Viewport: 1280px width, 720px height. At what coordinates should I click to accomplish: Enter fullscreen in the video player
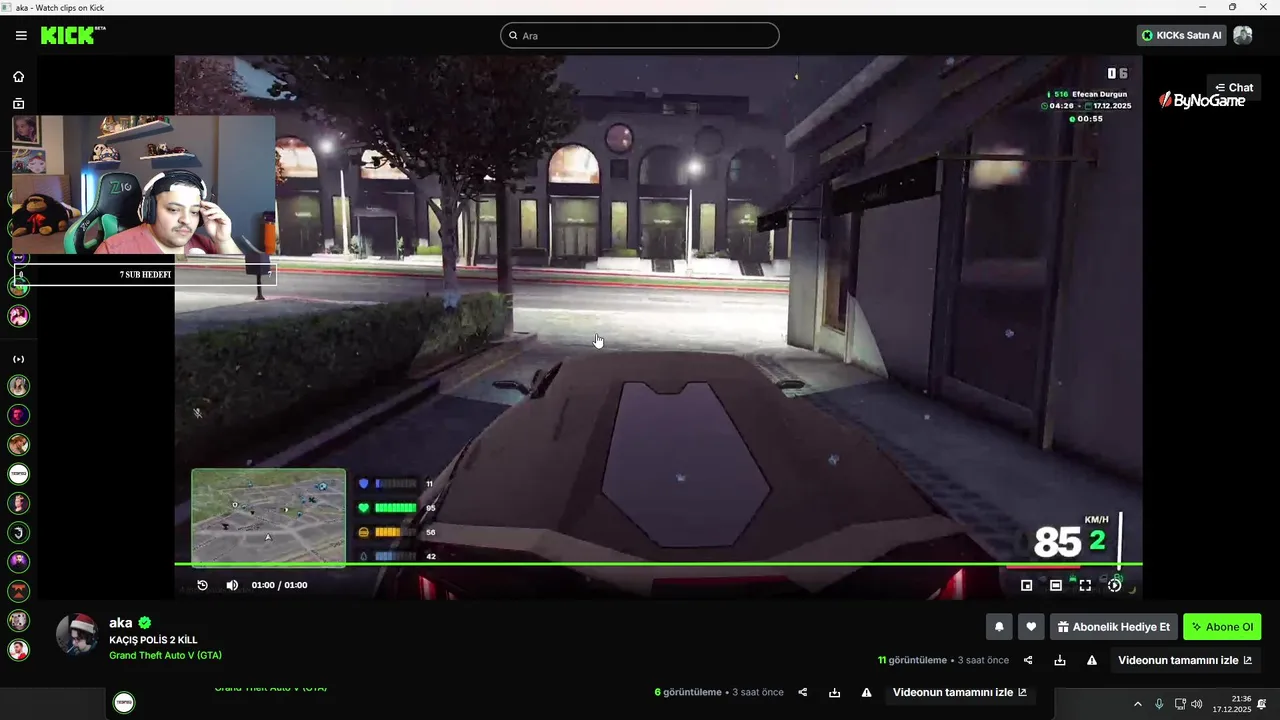1085,585
